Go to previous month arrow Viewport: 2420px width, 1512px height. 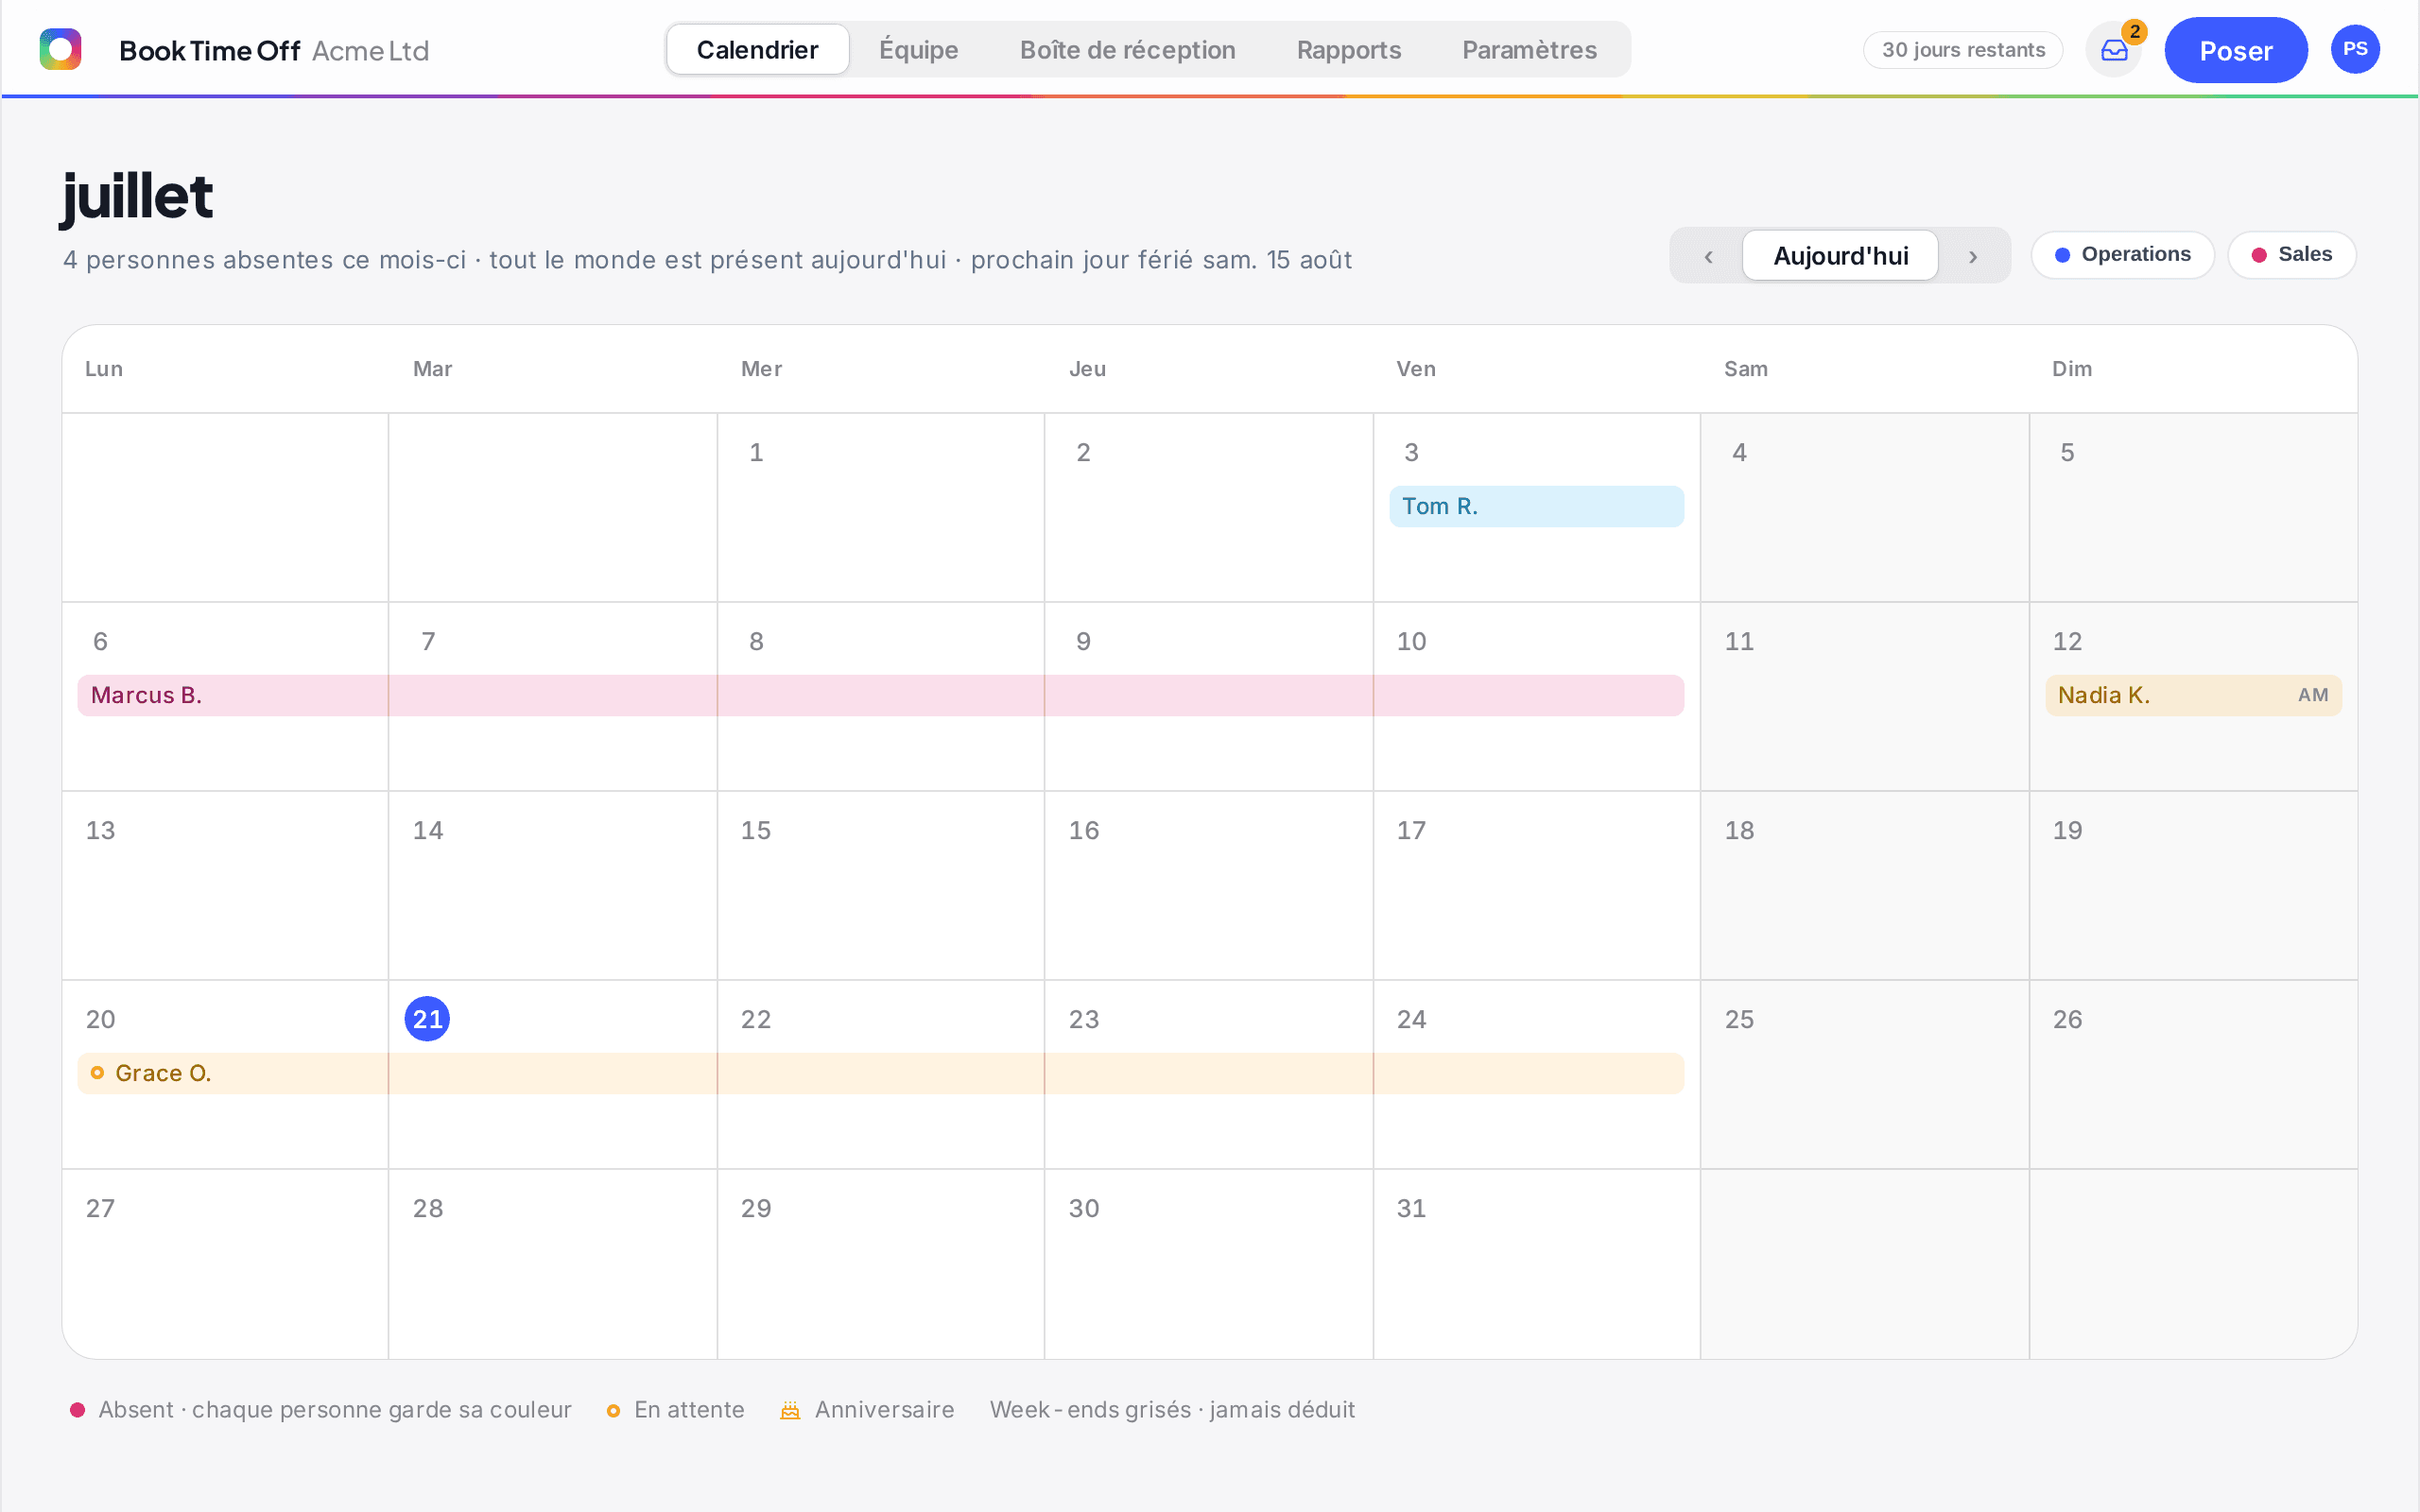[1708, 256]
